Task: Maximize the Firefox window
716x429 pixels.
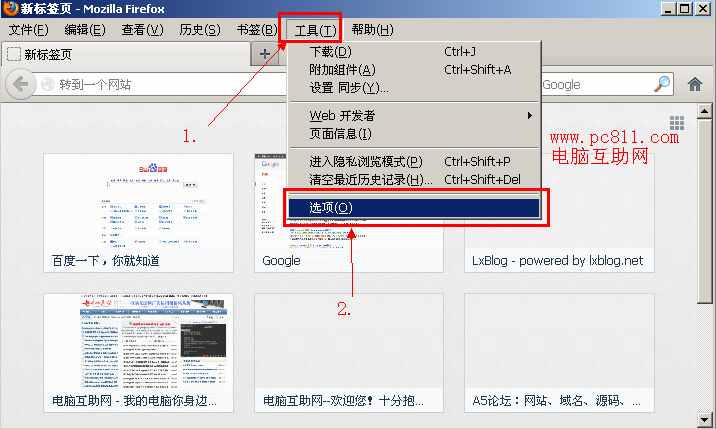Action: pos(684,9)
